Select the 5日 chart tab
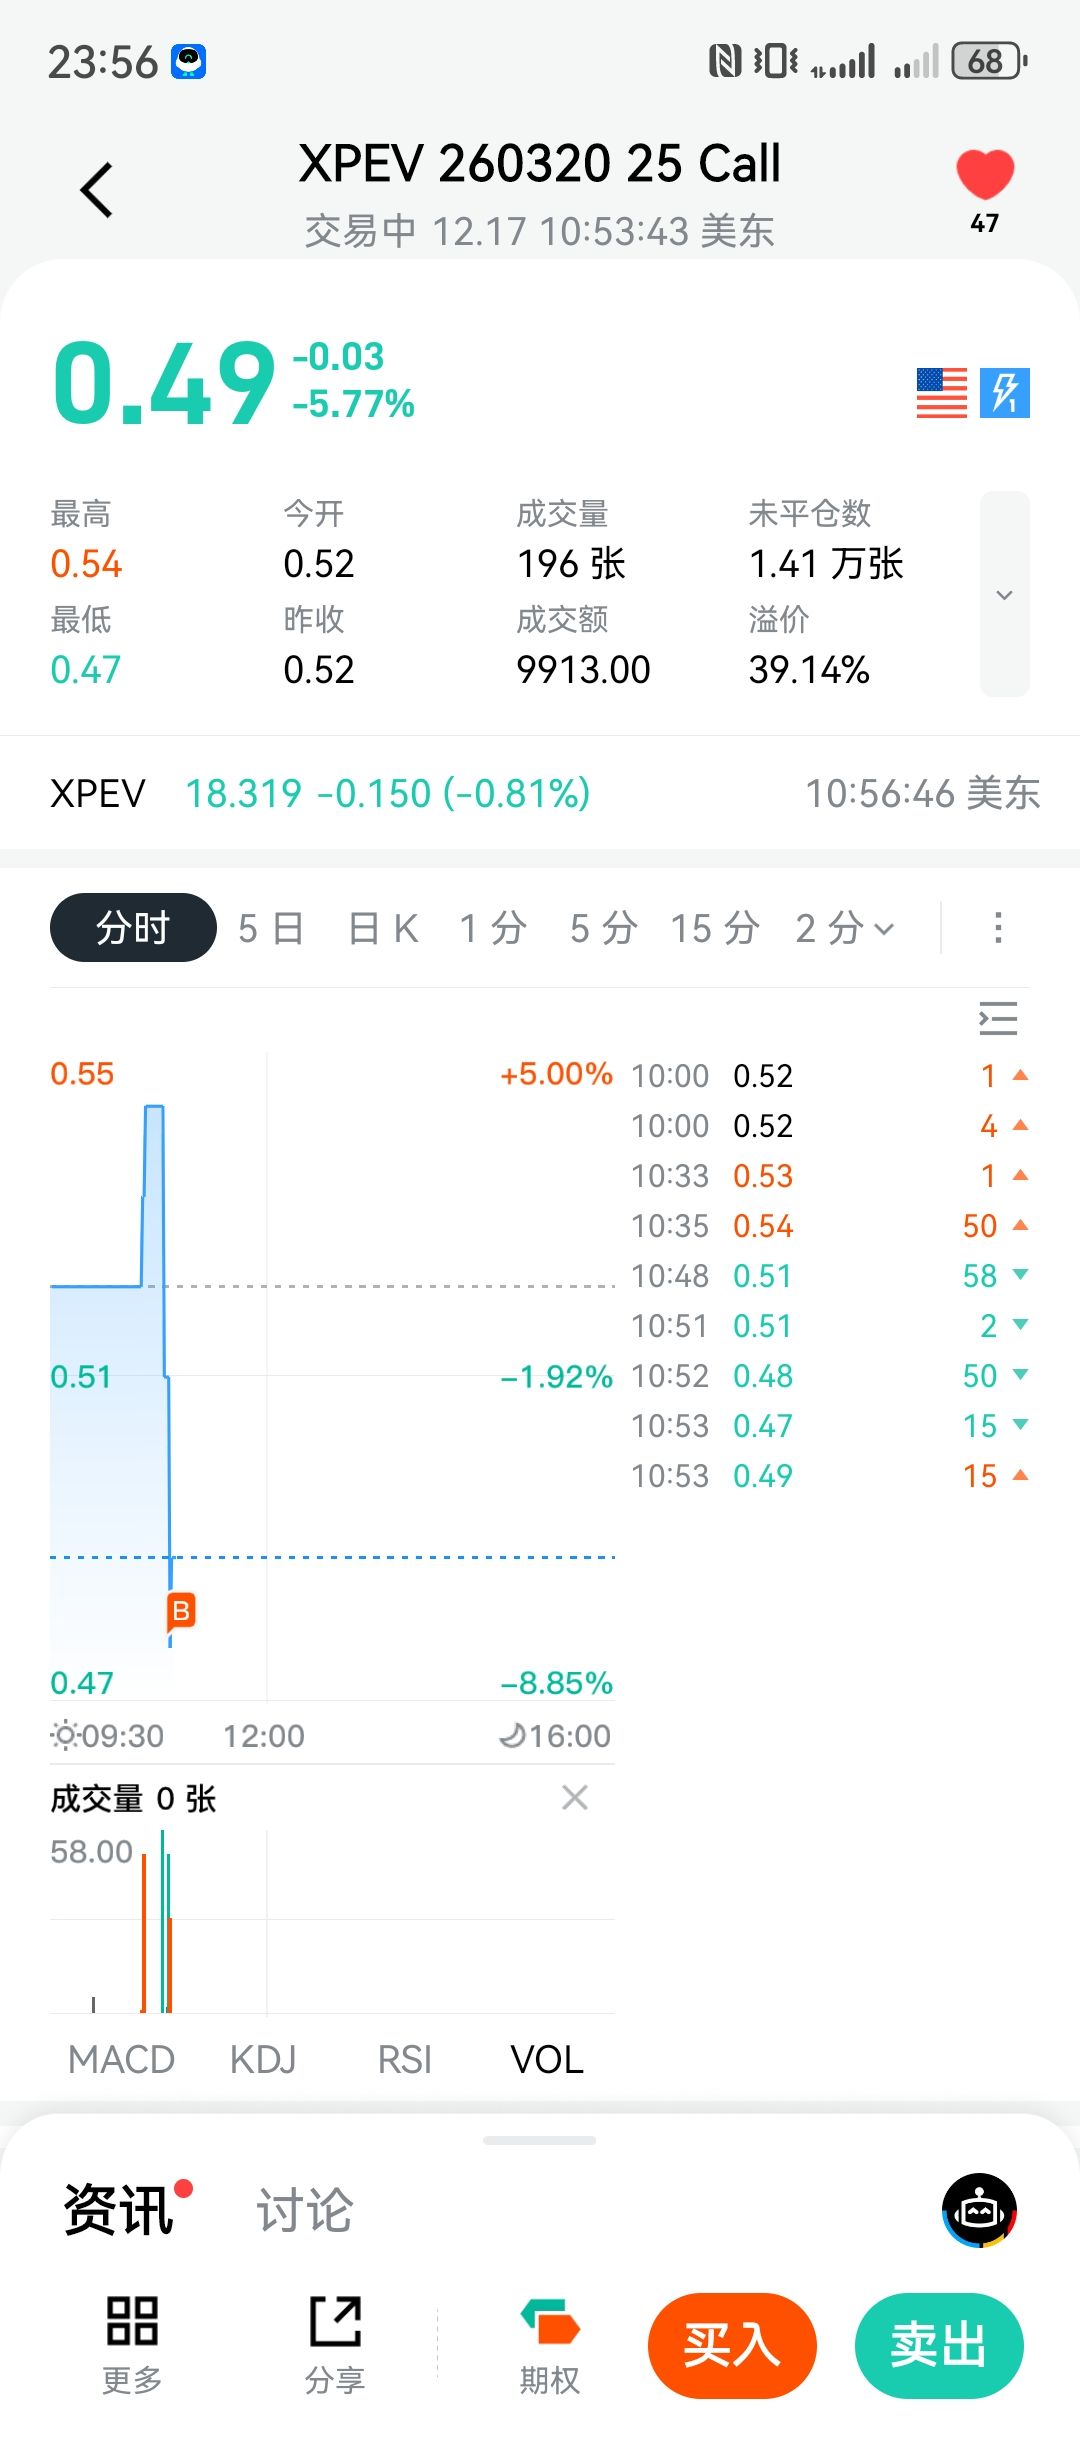This screenshot has width=1080, height=2440. (x=270, y=928)
